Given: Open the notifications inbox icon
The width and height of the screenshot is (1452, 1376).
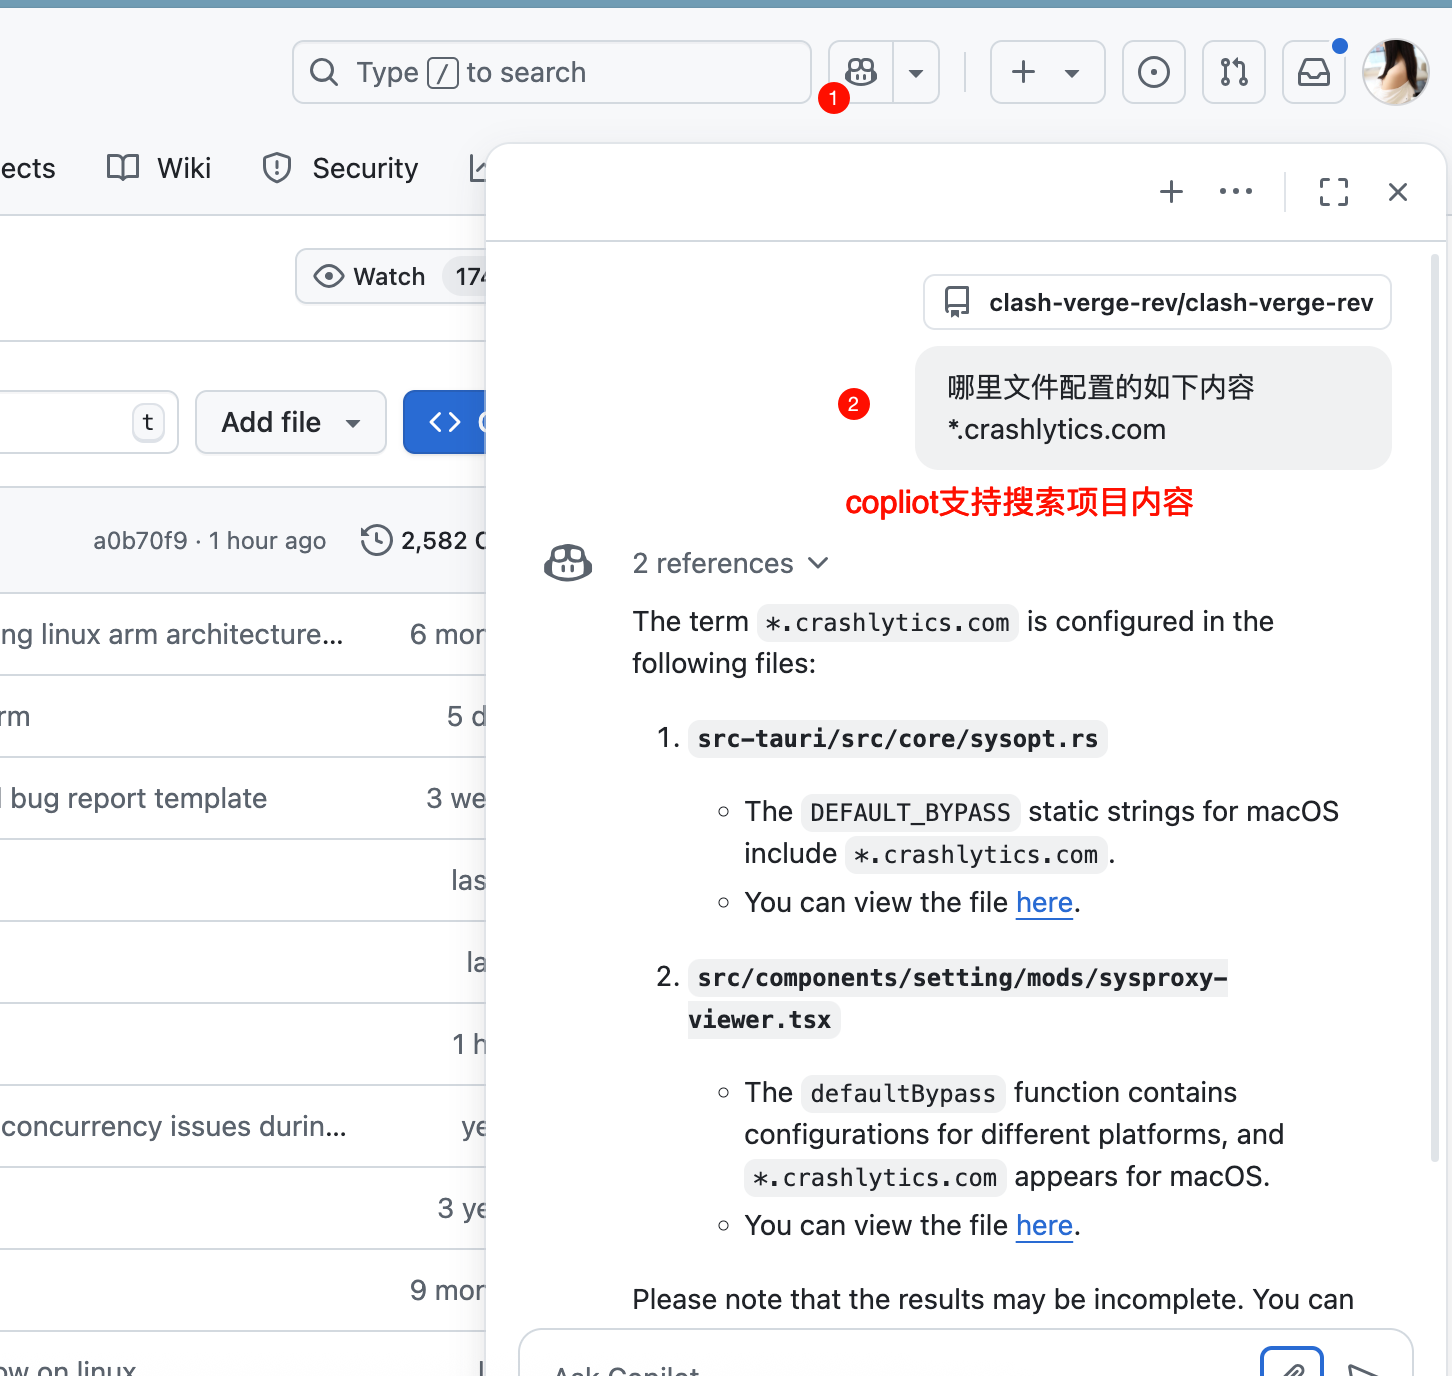Looking at the screenshot, I should coord(1313,72).
